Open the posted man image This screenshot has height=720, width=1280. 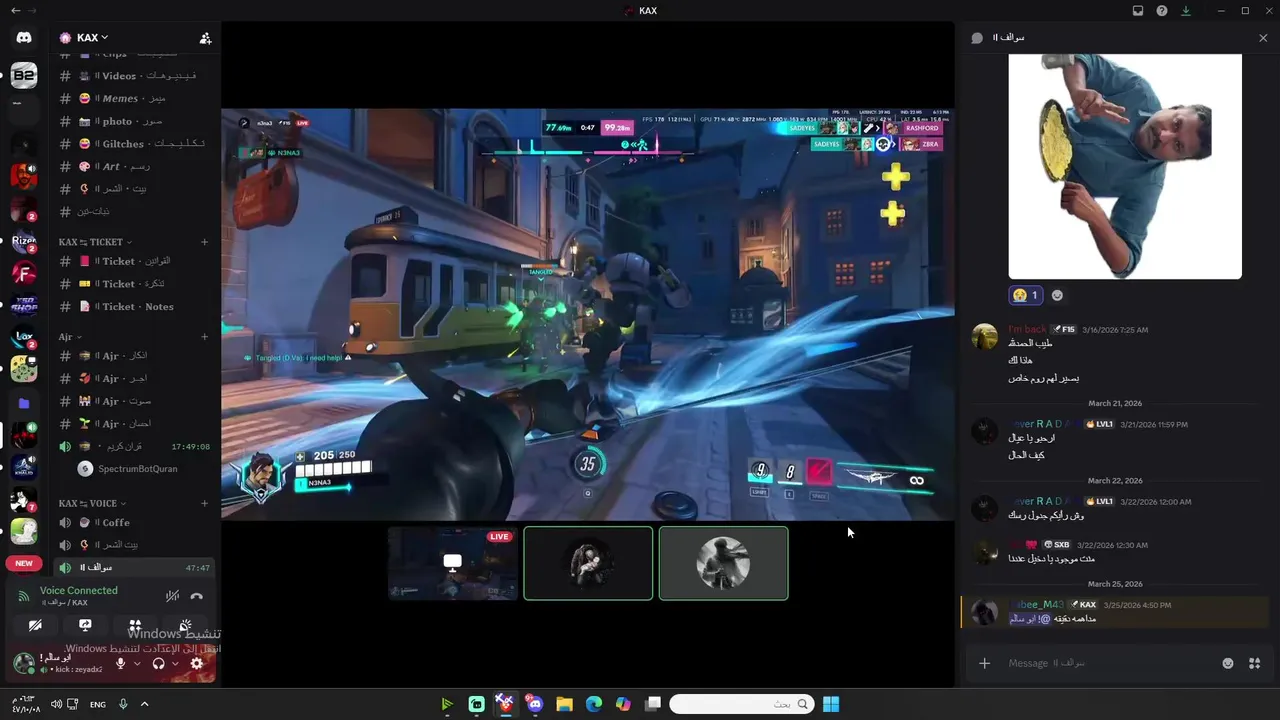pyautogui.click(x=1125, y=166)
